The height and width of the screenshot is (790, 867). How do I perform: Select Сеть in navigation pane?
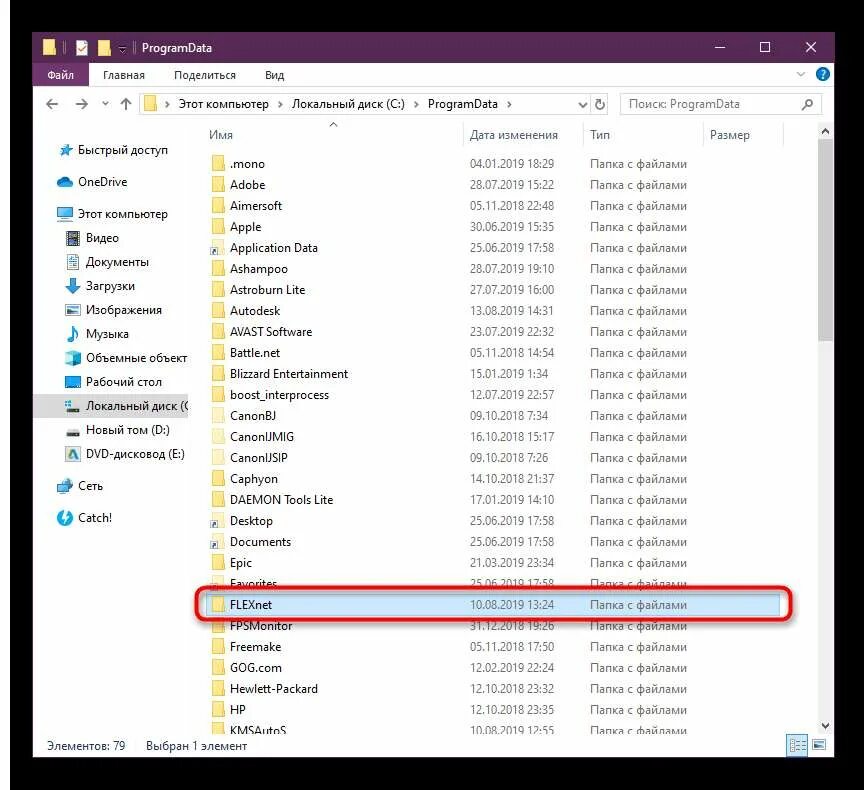(91, 486)
